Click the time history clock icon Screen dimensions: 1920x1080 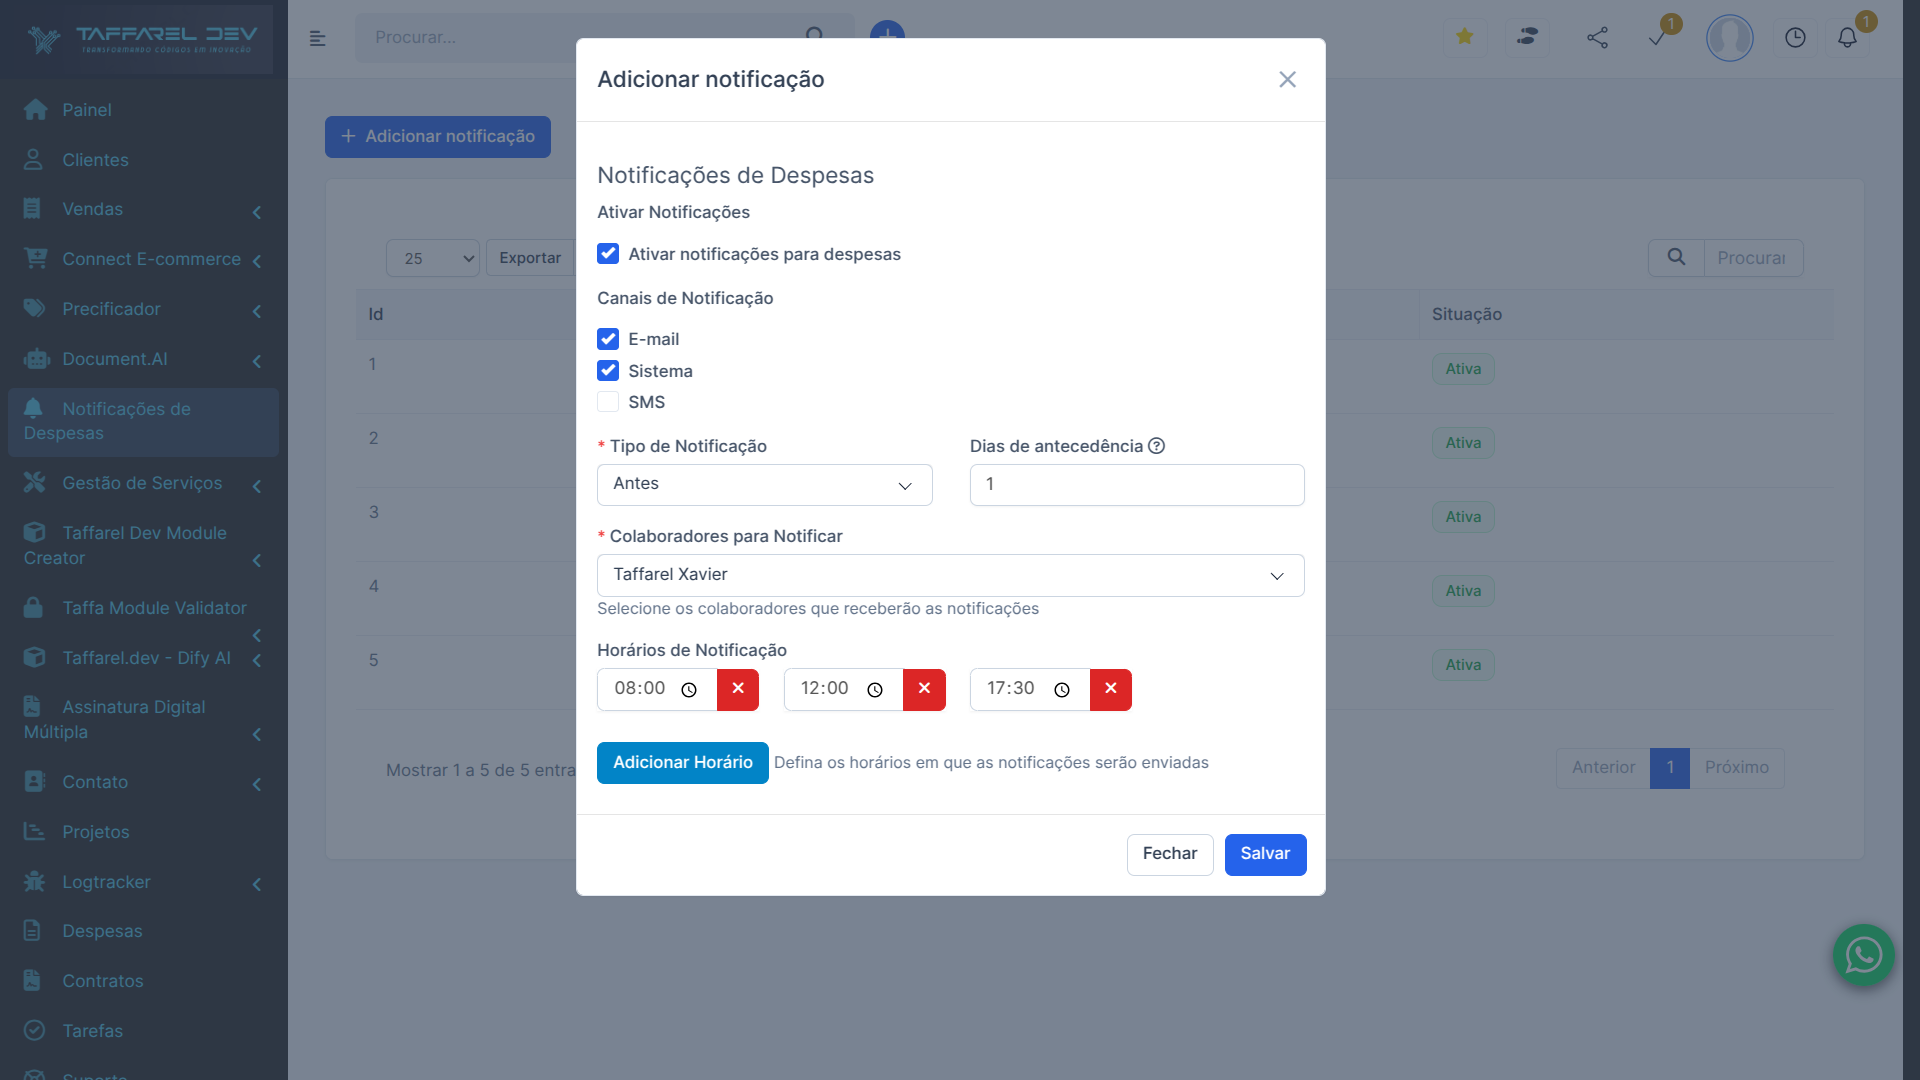coord(1795,38)
